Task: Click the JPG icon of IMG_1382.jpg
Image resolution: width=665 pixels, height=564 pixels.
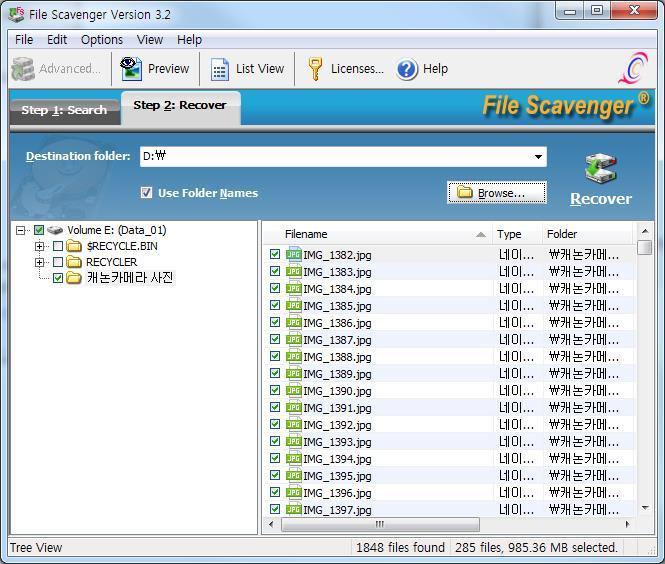Action: [x=293, y=254]
